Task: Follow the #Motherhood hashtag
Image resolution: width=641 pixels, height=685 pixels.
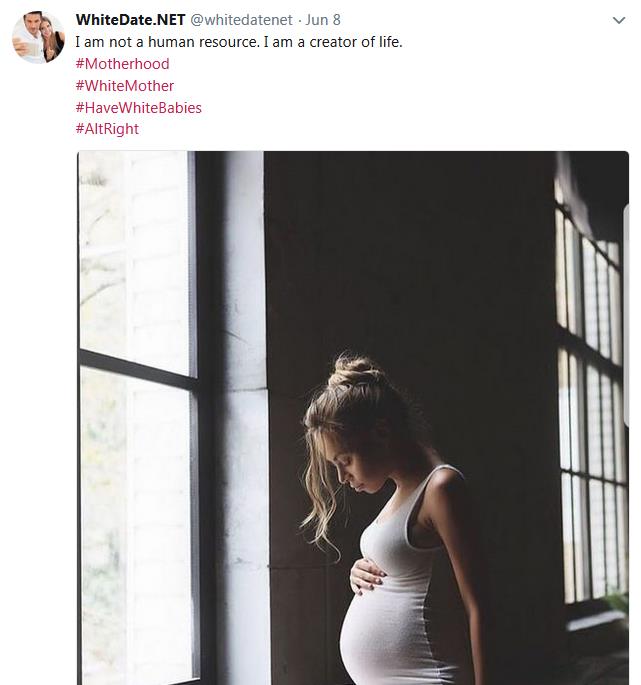Action: click(122, 64)
